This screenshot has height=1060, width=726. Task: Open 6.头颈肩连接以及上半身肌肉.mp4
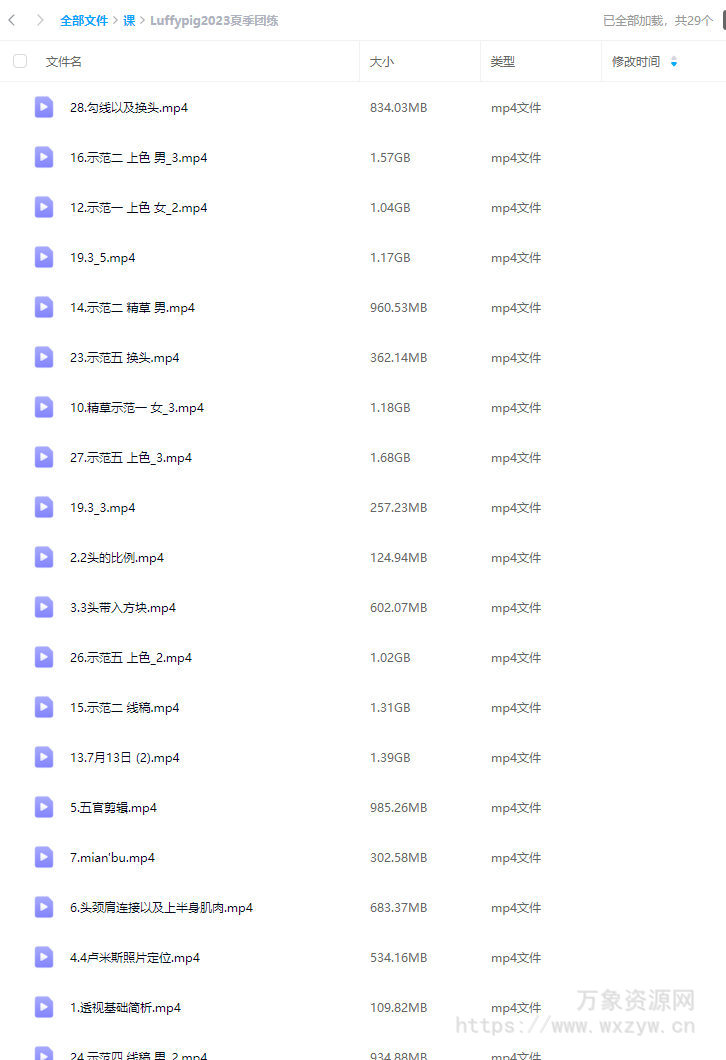click(x=161, y=908)
